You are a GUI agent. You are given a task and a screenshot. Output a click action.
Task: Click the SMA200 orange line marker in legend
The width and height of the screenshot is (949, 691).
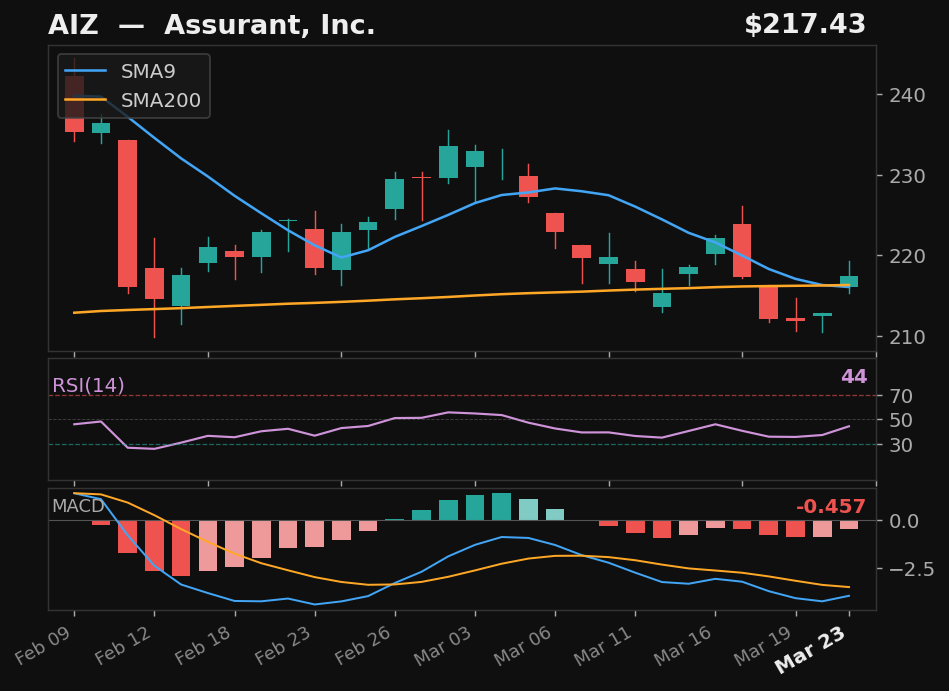tap(88, 100)
